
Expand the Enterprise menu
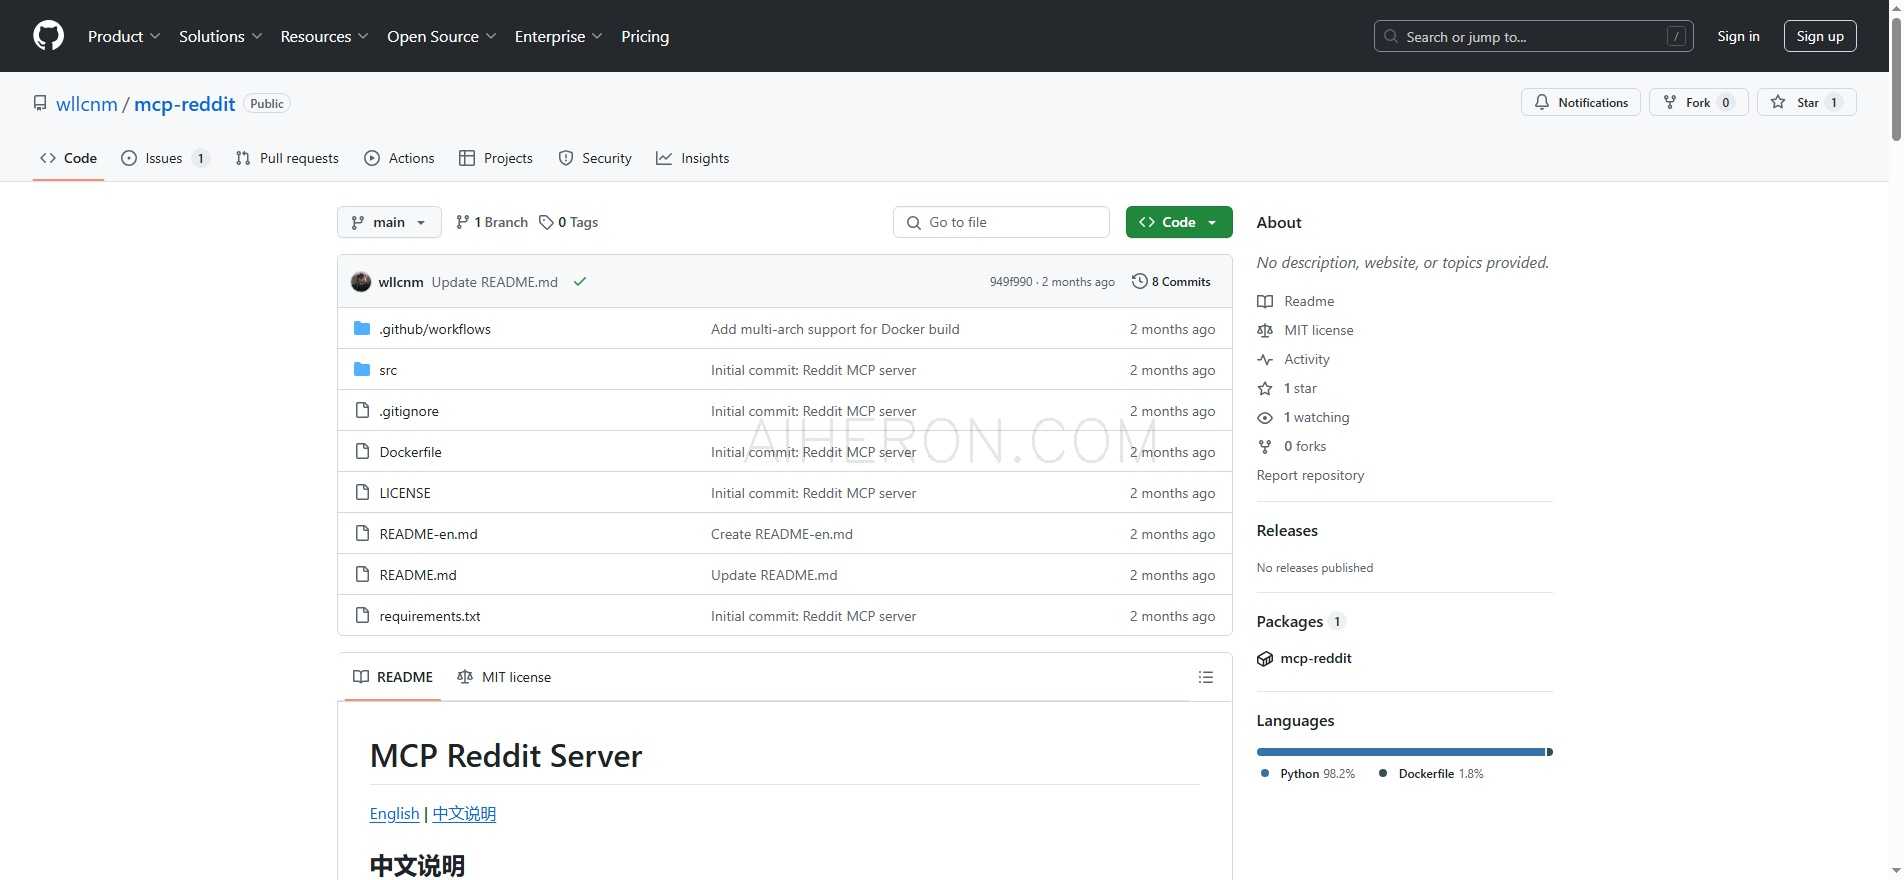[x=559, y=36]
